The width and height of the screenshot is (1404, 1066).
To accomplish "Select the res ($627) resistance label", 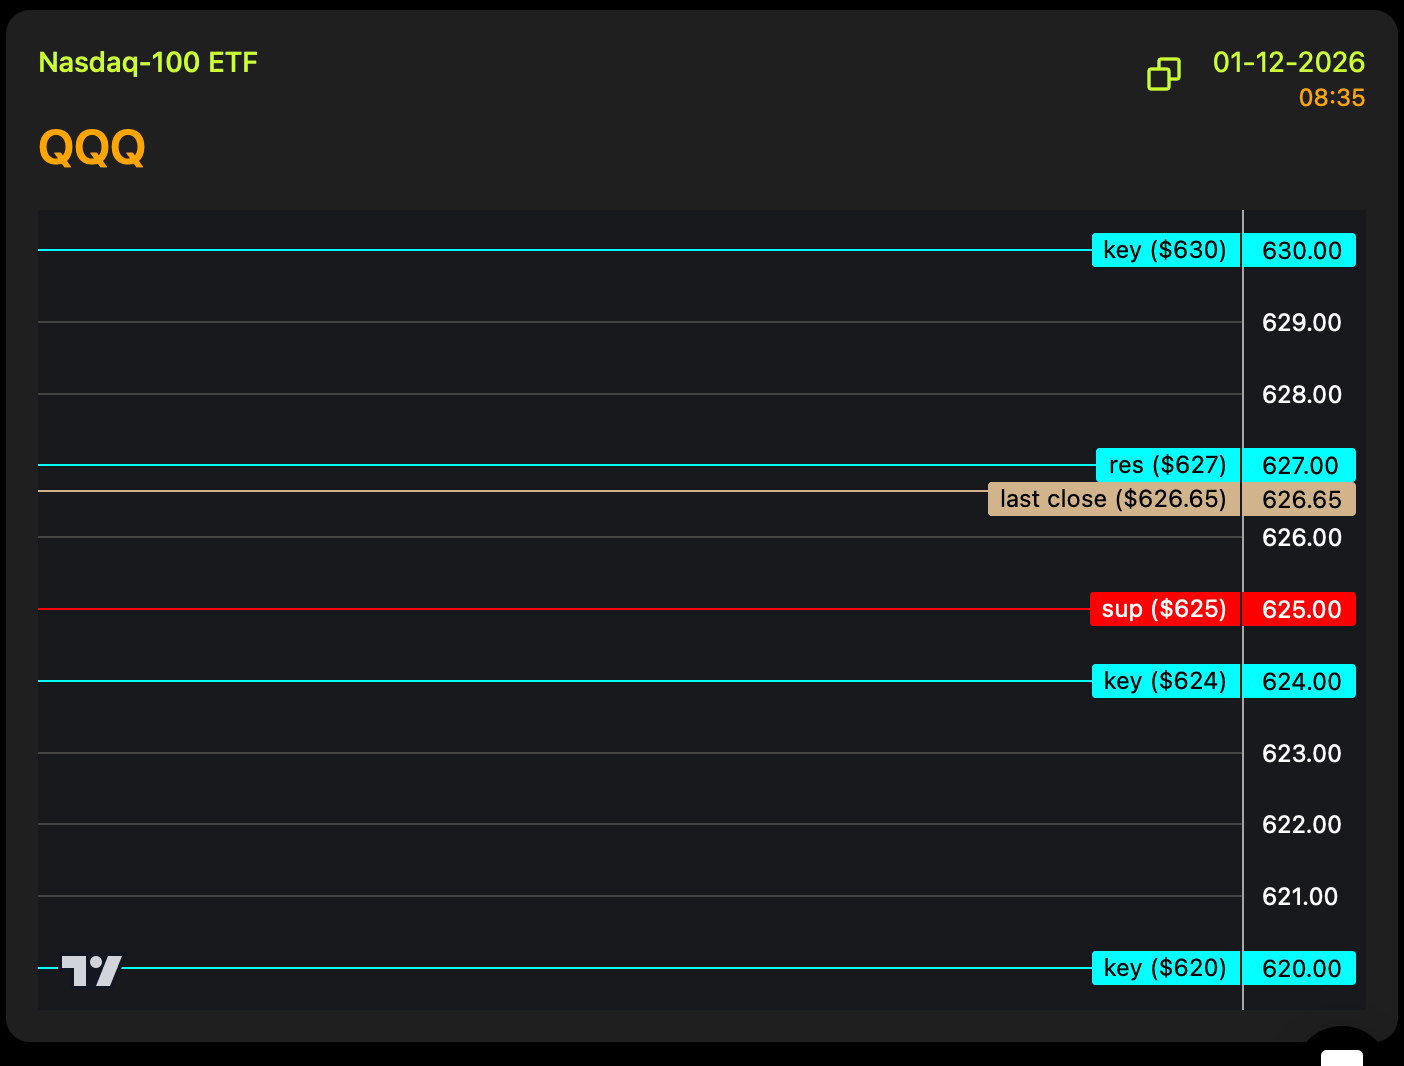I will tap(1167, 465).
